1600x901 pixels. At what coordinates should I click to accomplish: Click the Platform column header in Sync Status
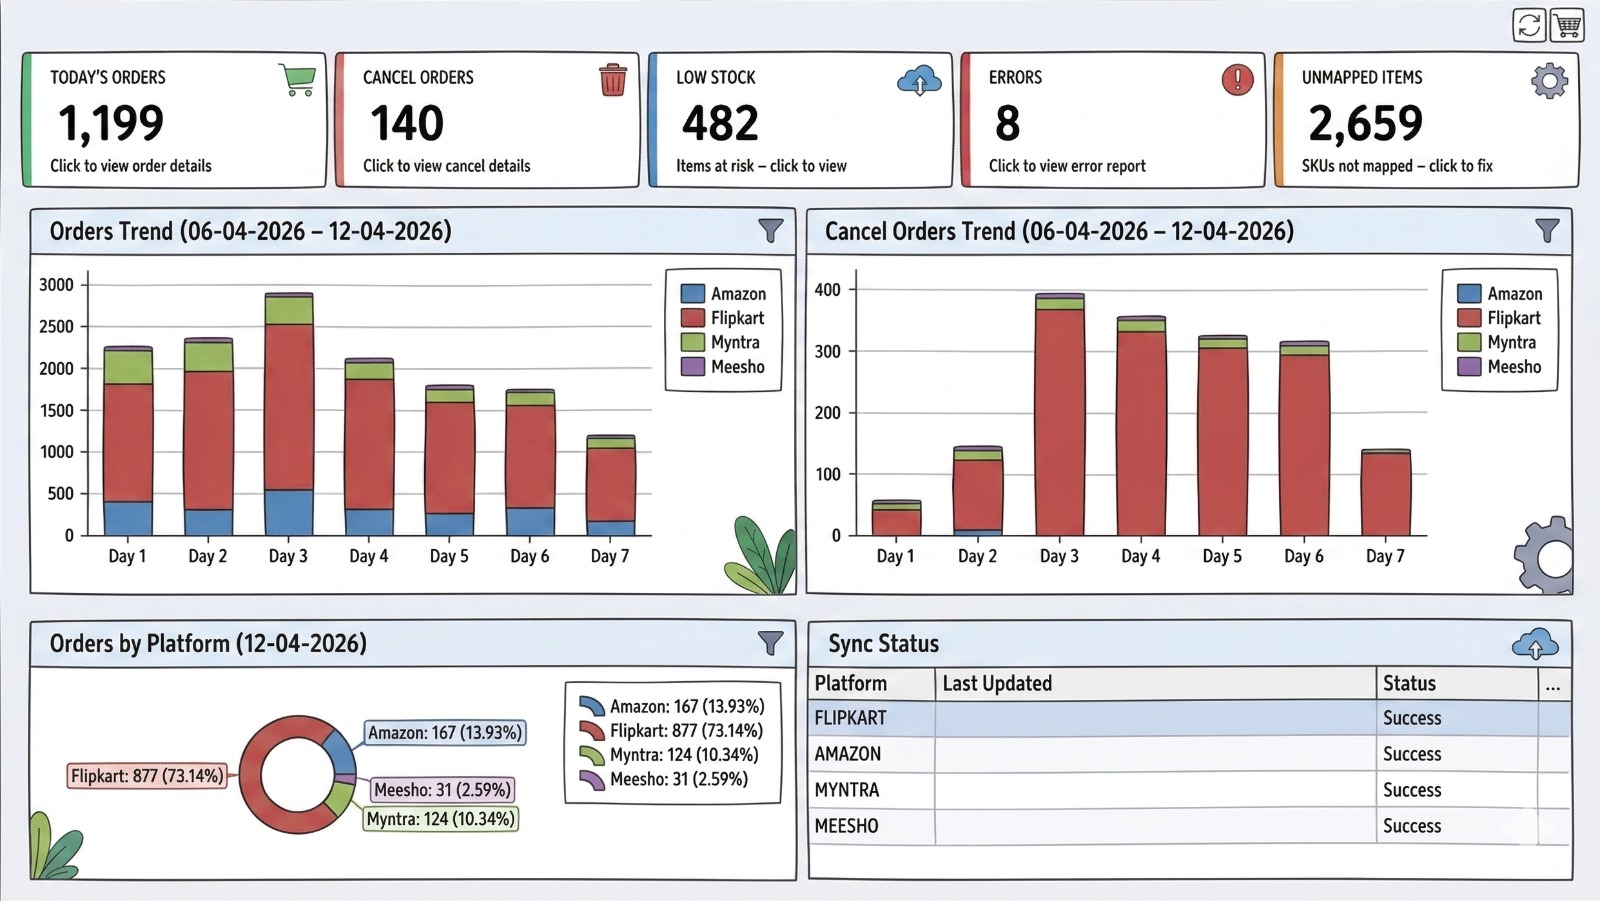click(849, 683)
